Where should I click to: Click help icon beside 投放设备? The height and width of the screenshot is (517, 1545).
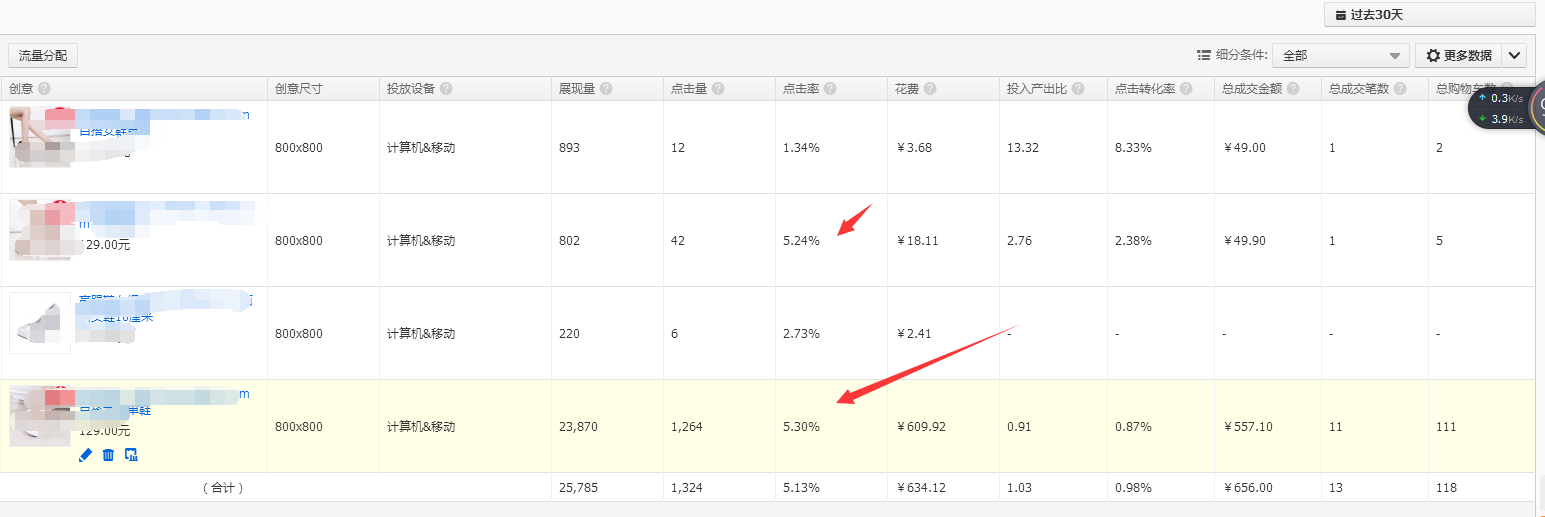tap(446, 89)
